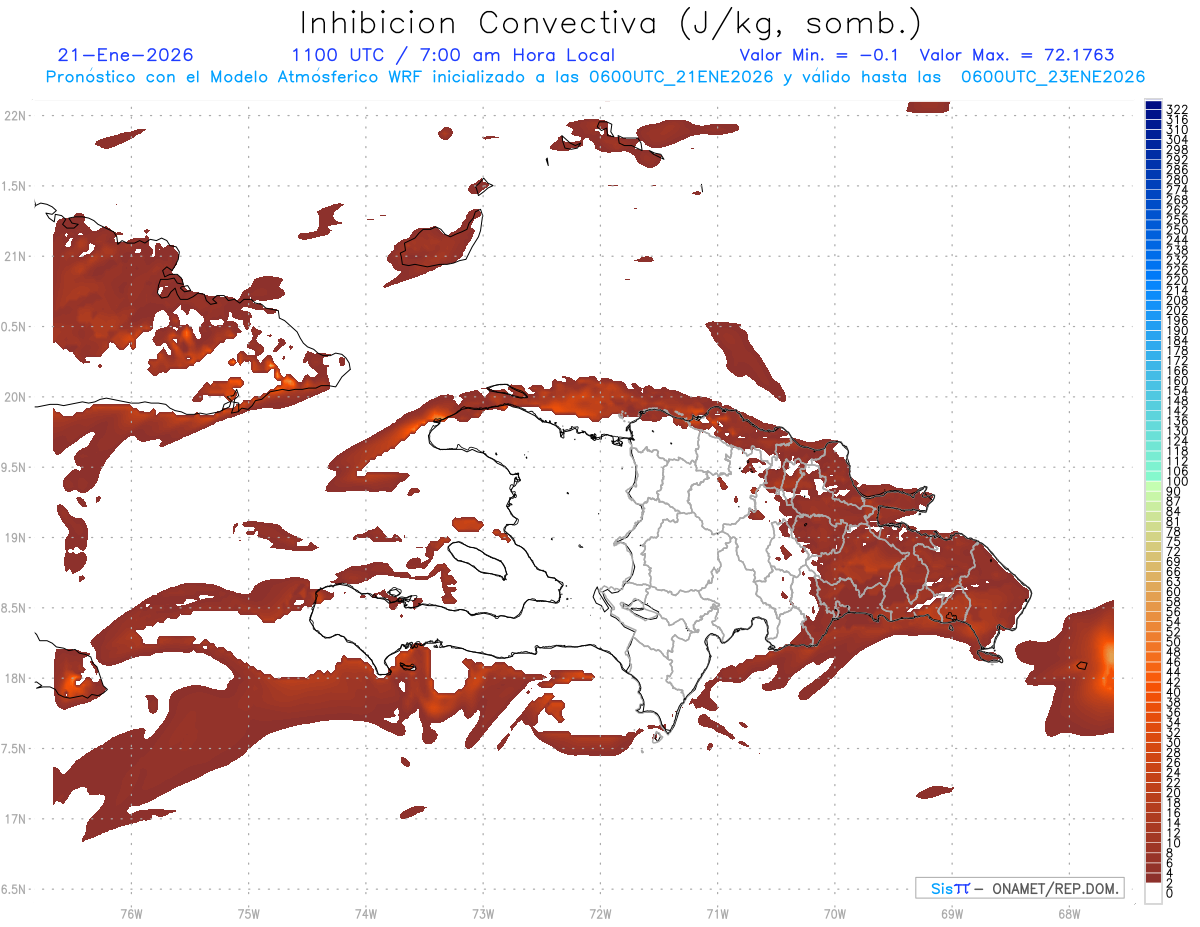Viewport: 1200px width, 927px height.
Task: Click the 'SisTT - ONAMET/REP.DOM.' credit box
Action: point(1019,888)
